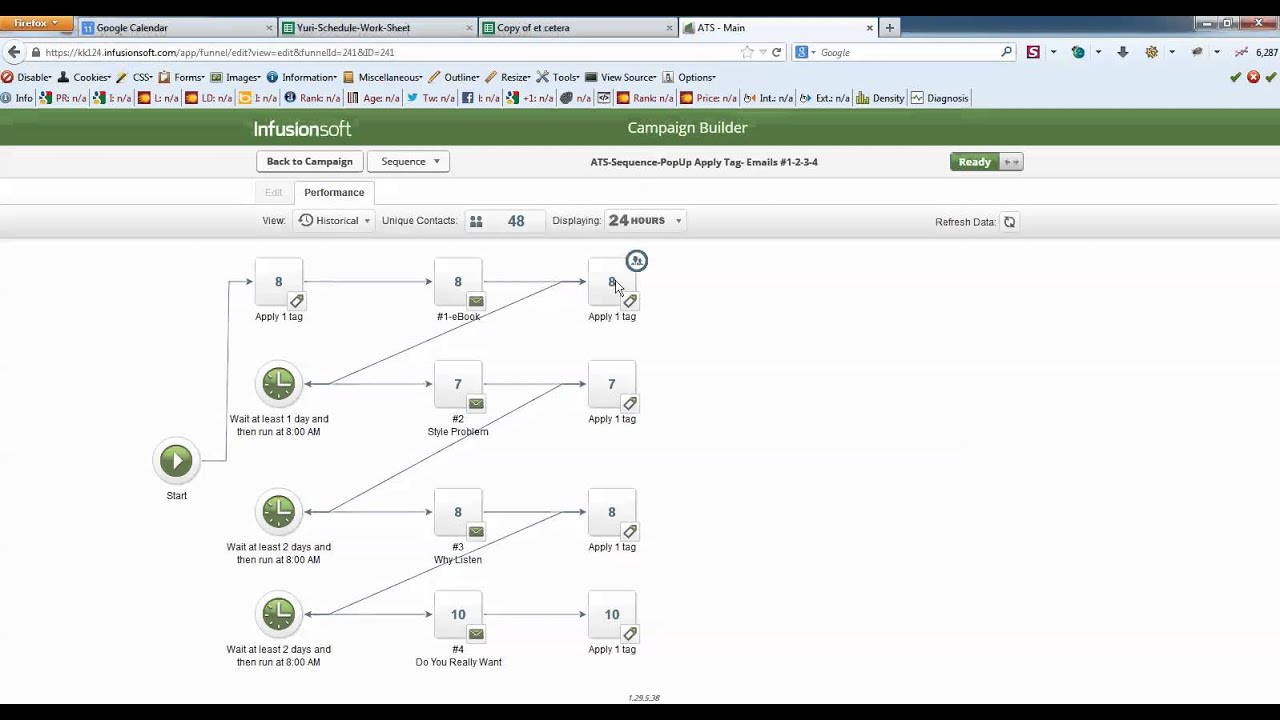Open the 24 HOURS display dropdown
The image size is (1280, 720).
coord(645,221)
